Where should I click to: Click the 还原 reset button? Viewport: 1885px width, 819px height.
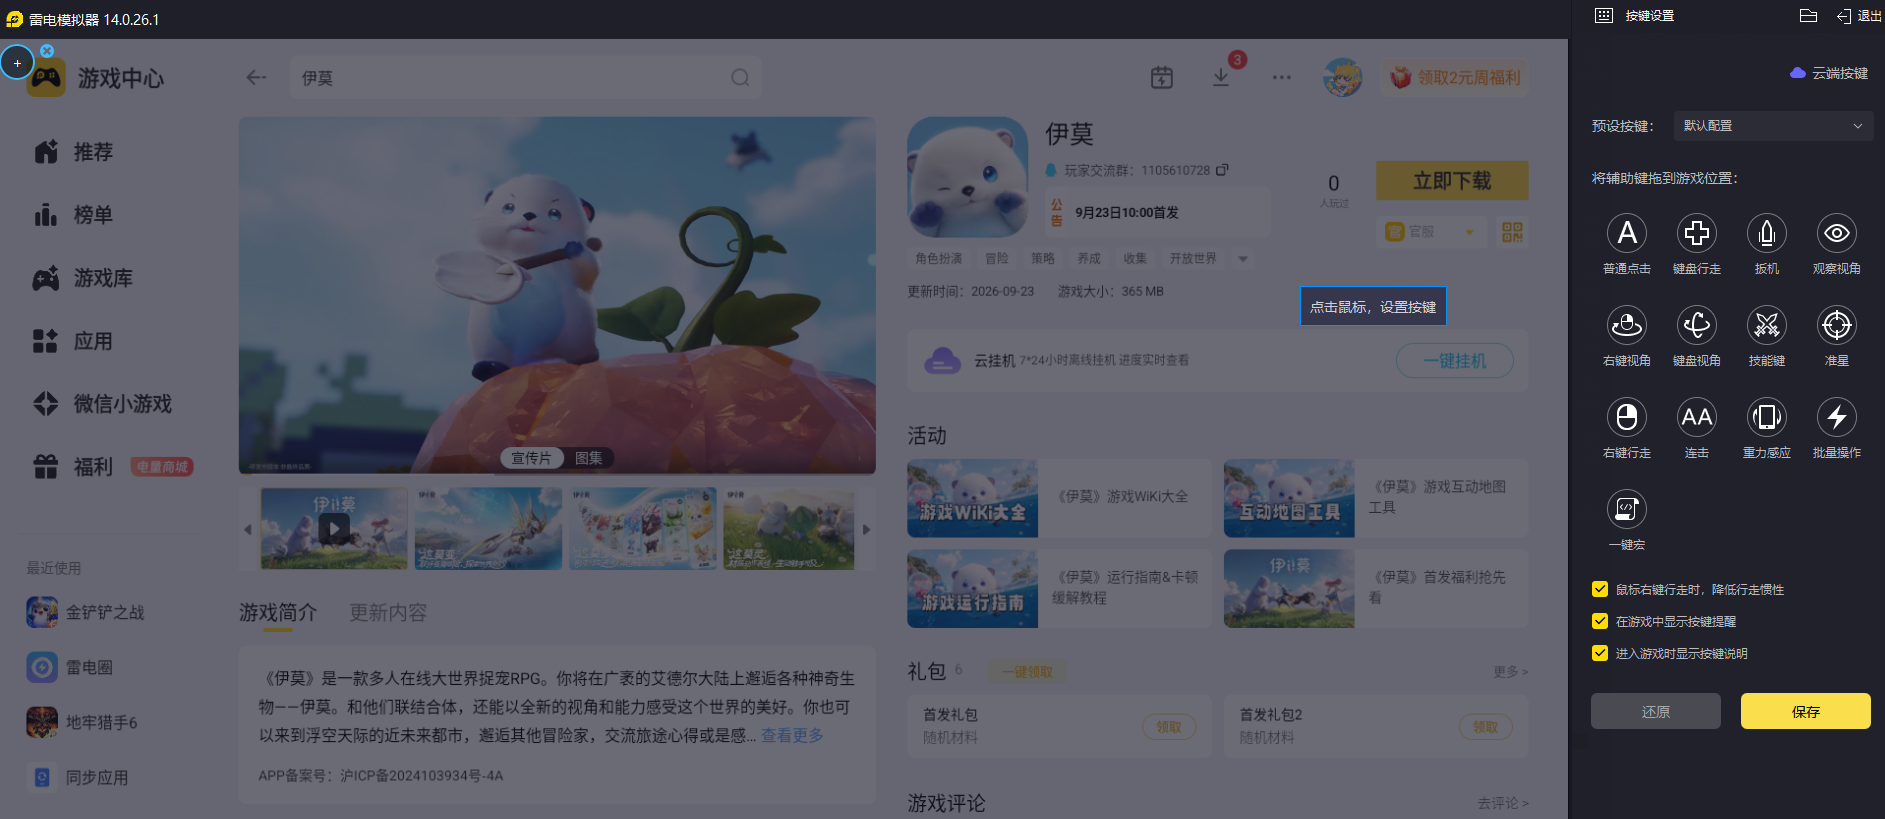point(1656,711)
